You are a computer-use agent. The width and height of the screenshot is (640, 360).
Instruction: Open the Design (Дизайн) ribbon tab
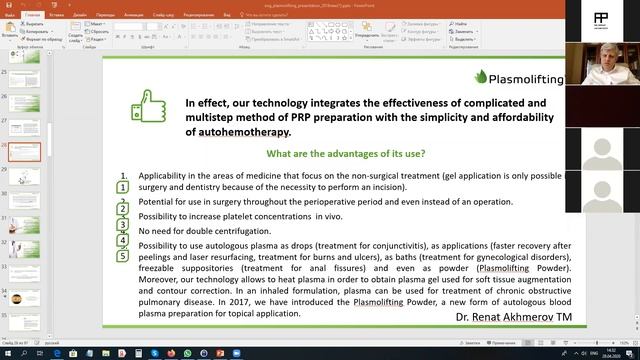(80, 15)
